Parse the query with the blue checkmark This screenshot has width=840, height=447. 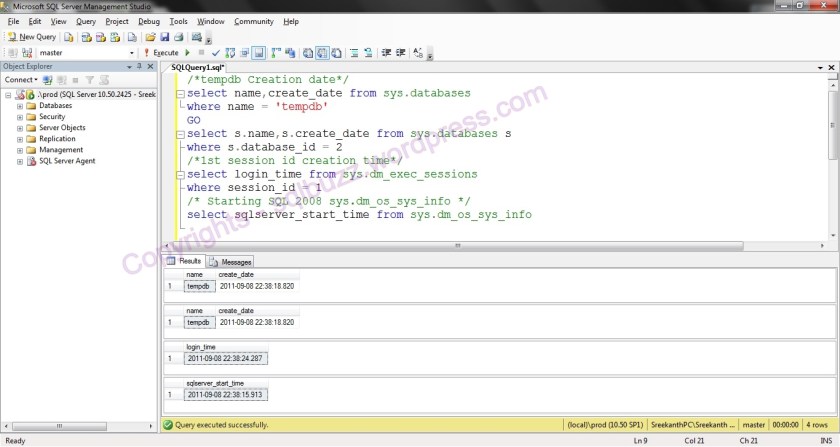(215, 52)
